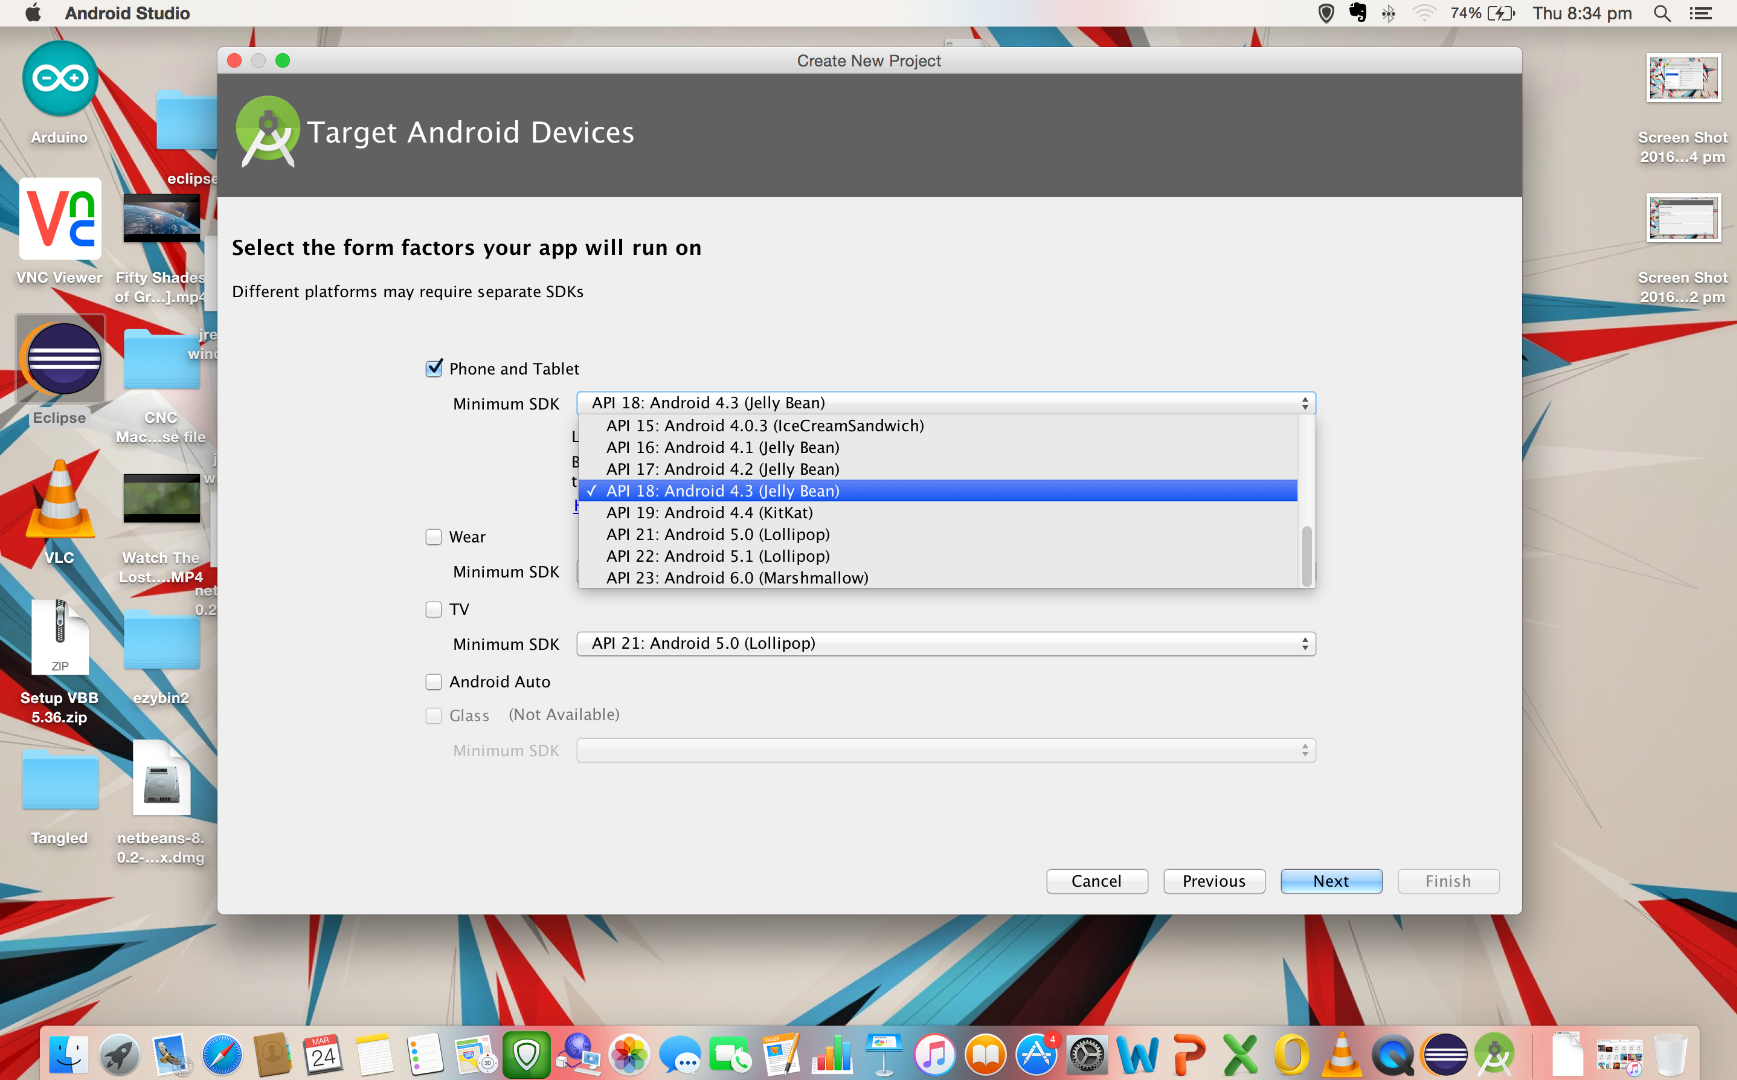Open TV Minimum SDK dropdown
The width and height of the screenshot is (1737, 1080).
pyautogui.click(x=946, y=644)
